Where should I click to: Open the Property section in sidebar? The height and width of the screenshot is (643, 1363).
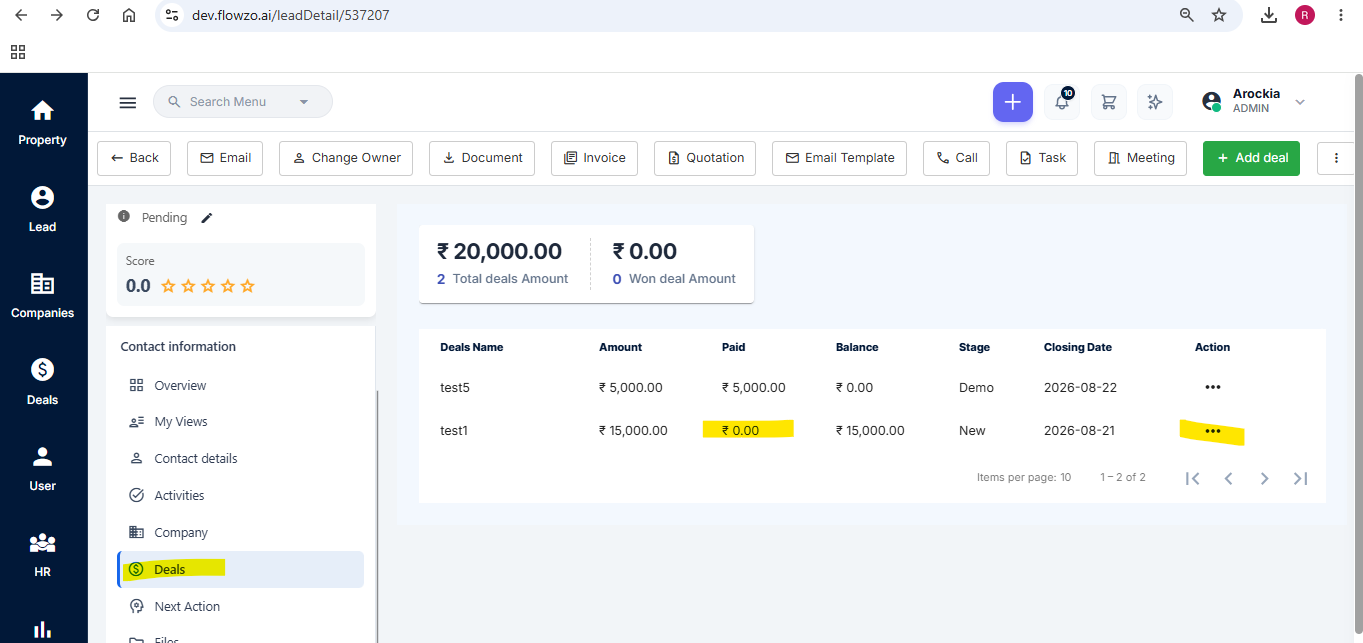point(42,123)
